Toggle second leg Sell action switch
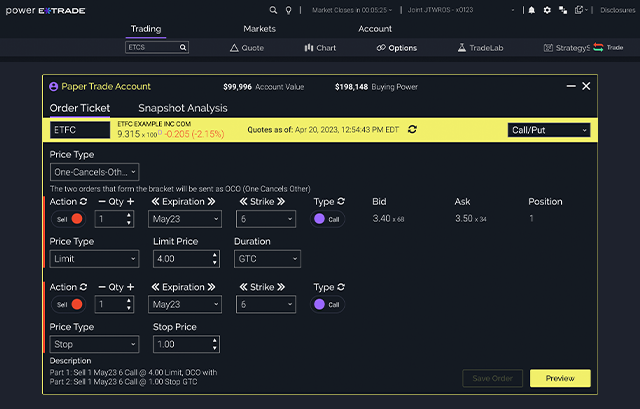This screenshot has width=640, height=409. tap(68, 304)
